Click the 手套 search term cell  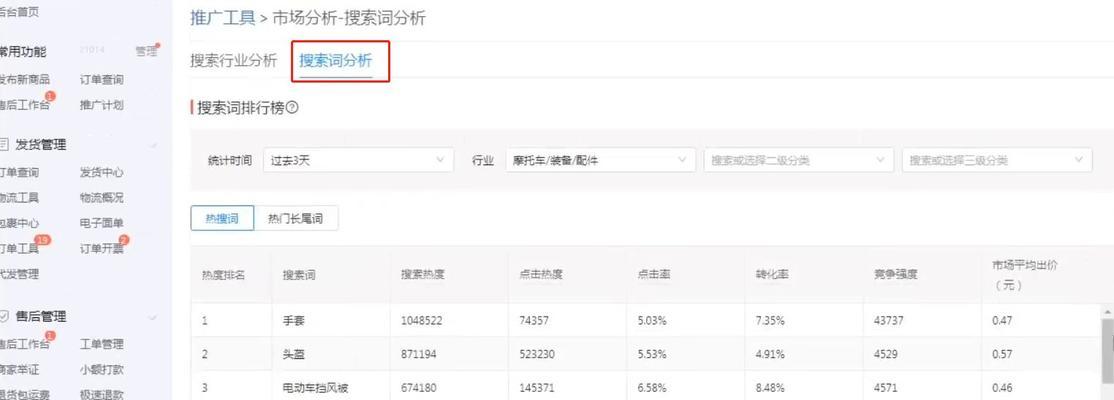pyautogui.click(x=293, y=320)
